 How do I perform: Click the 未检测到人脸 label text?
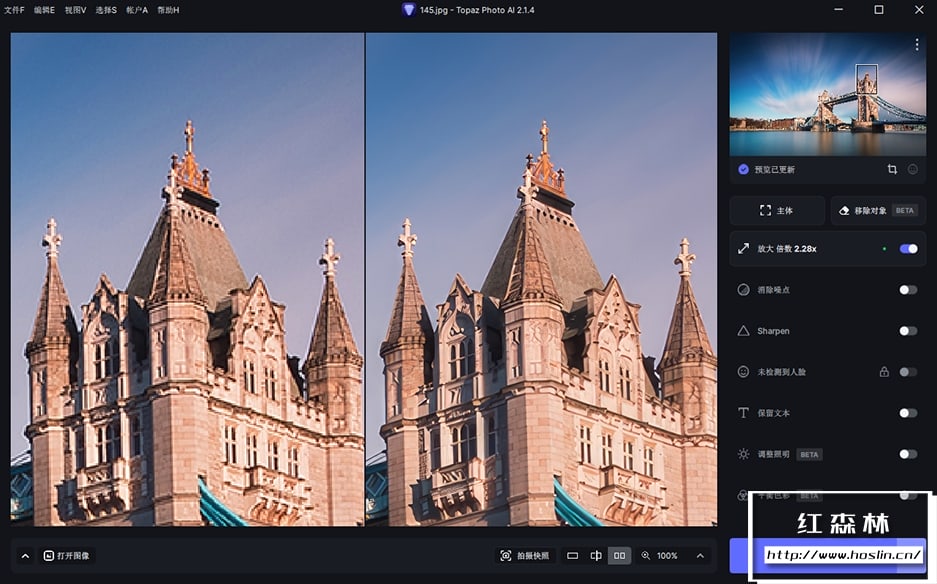tap(782, 372)
